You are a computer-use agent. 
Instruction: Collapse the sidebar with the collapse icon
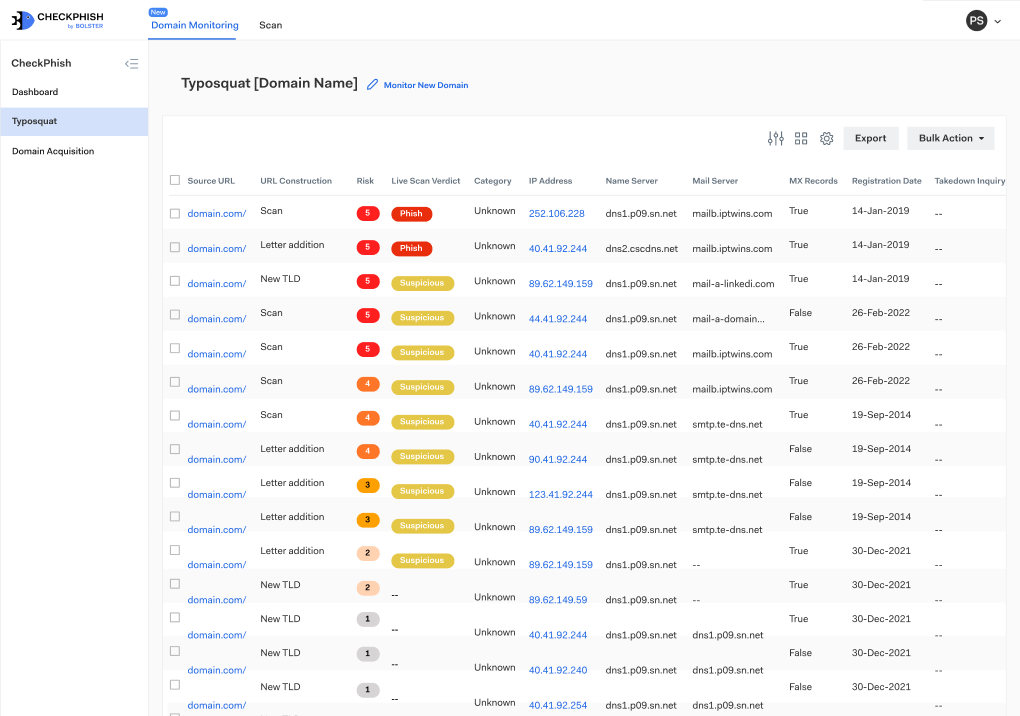pos(131,64)
